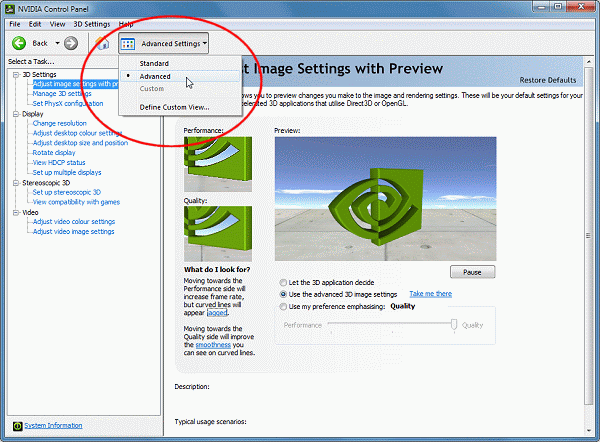The height and width of the screenshot is (442, 600).
Task: Click the Pause button under preview
Action: coord(473,272)
